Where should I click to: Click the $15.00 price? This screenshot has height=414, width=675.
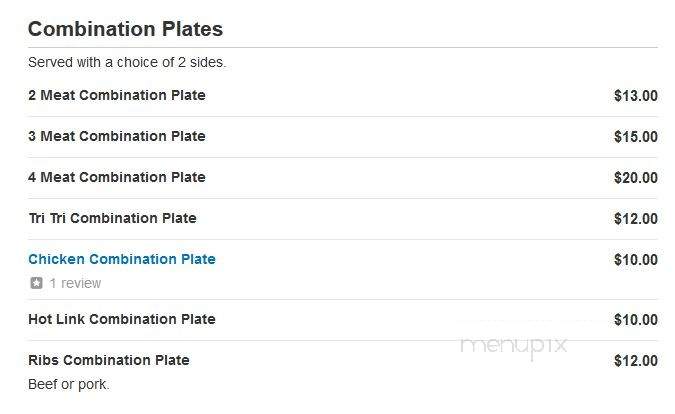[x=636, y=136]
